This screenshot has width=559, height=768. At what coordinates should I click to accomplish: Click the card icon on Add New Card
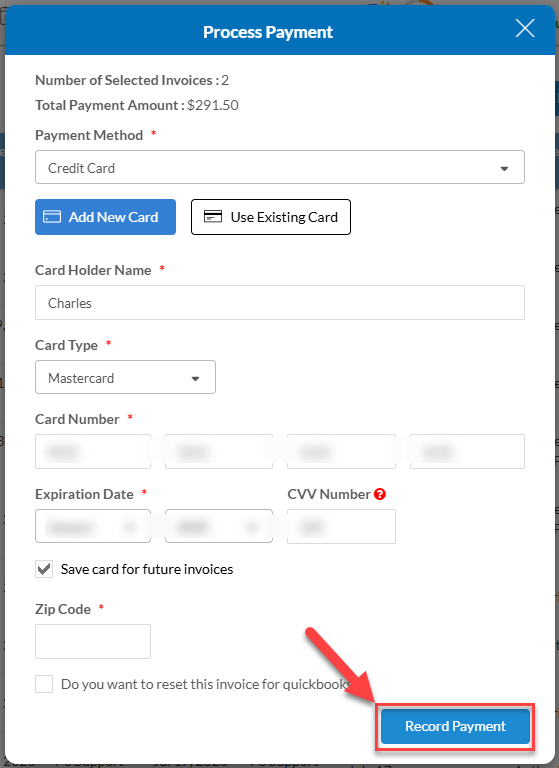(x=52, y=216)
